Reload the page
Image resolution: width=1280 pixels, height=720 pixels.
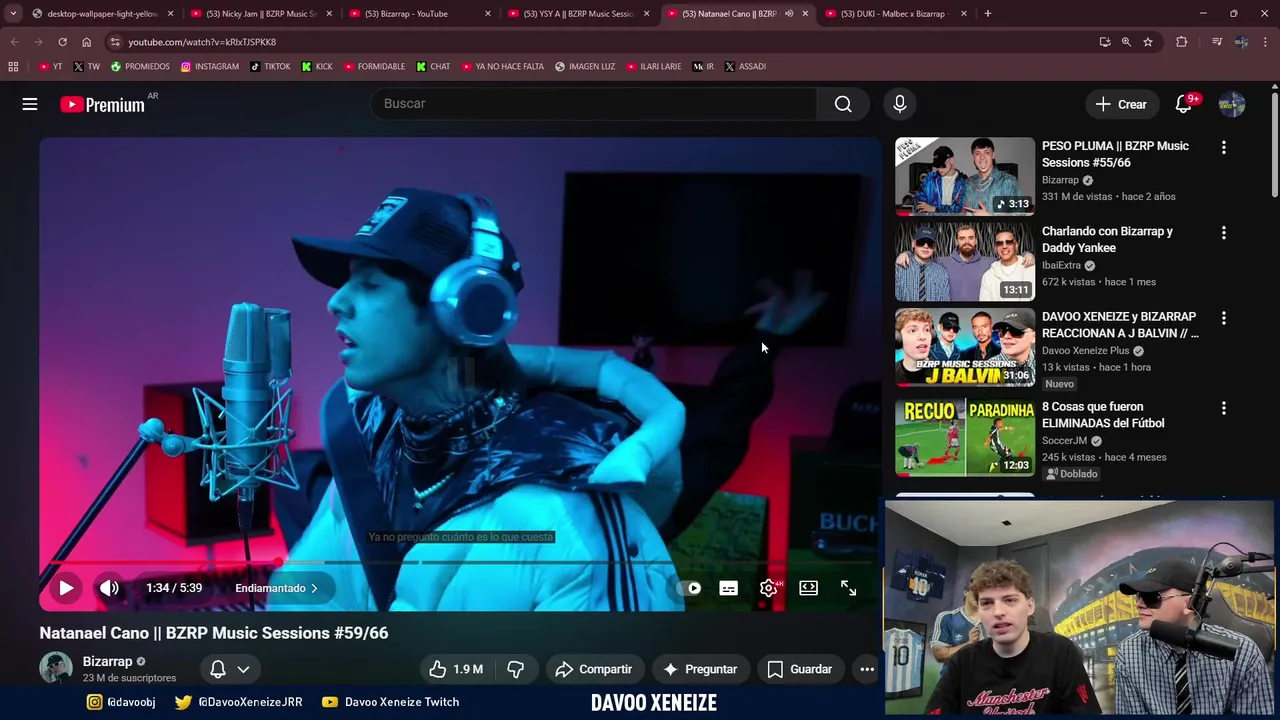pos(62,42)
